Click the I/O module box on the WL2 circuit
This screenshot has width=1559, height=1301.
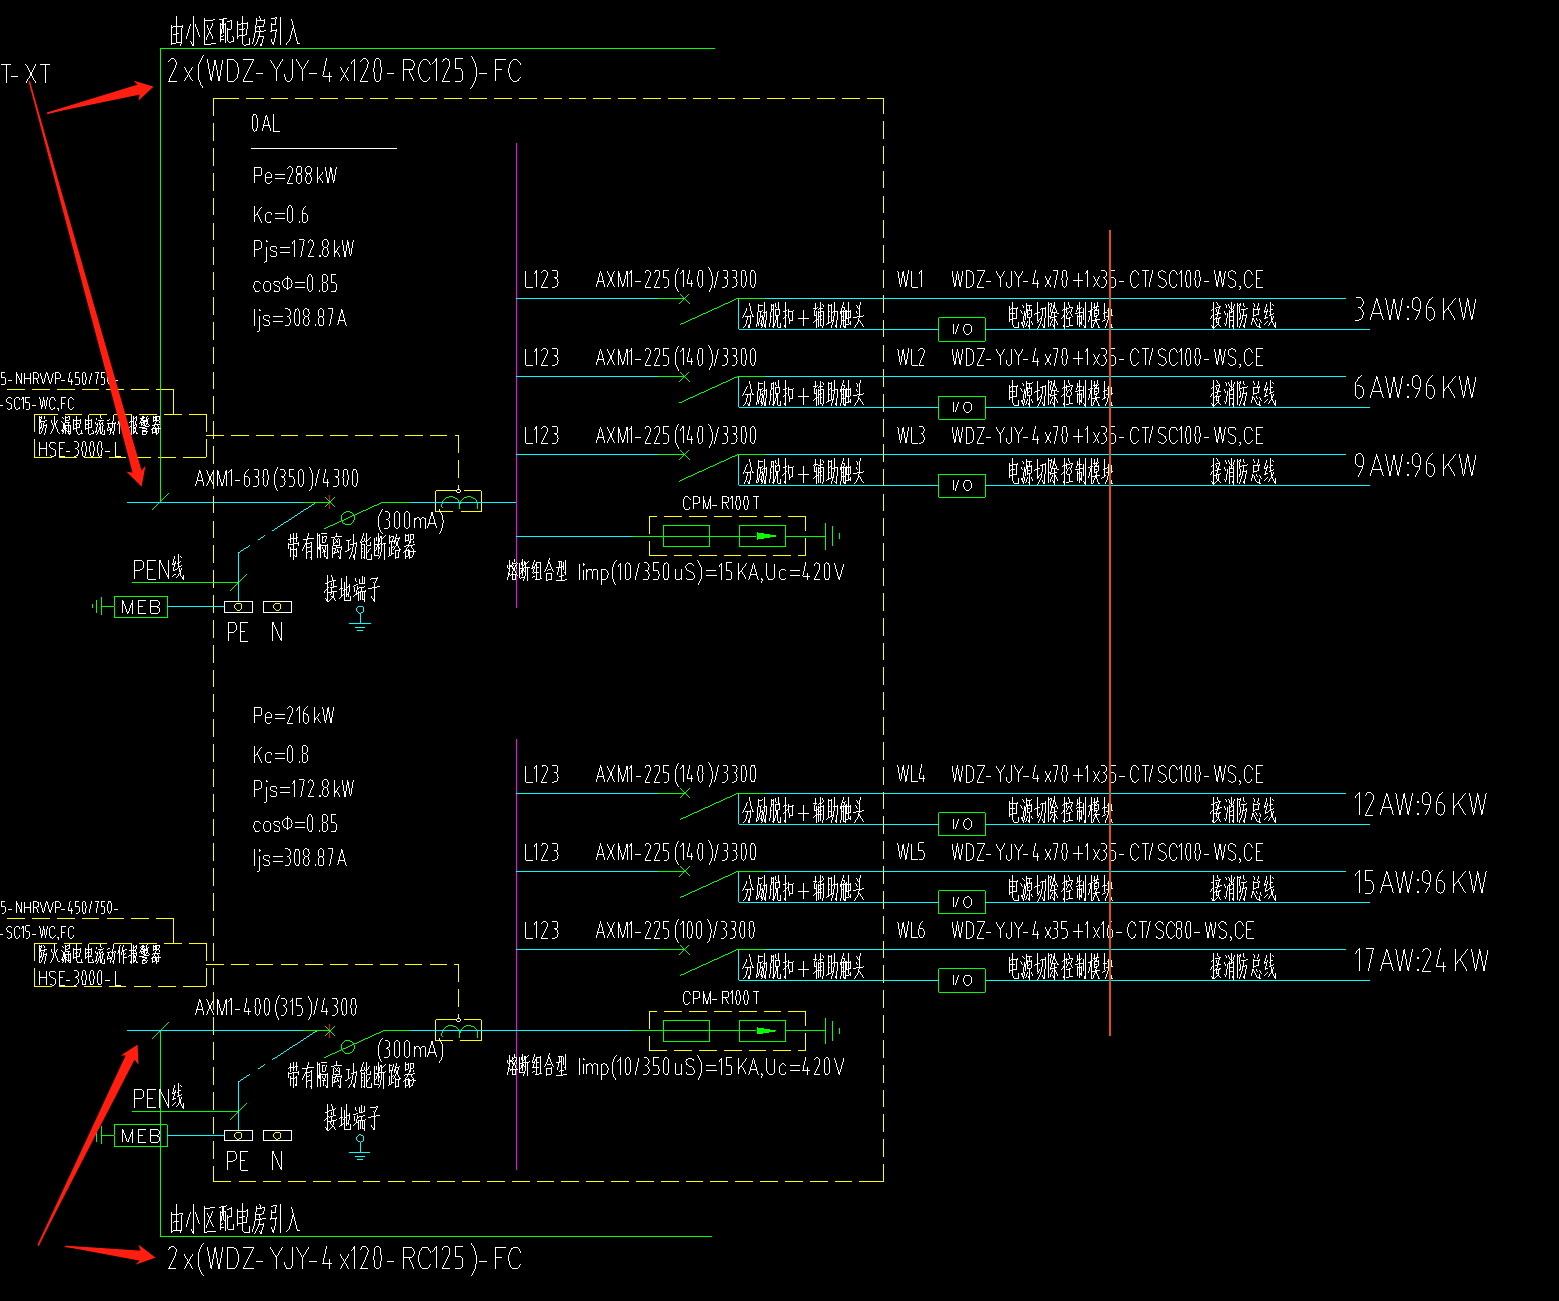[962, 407]
